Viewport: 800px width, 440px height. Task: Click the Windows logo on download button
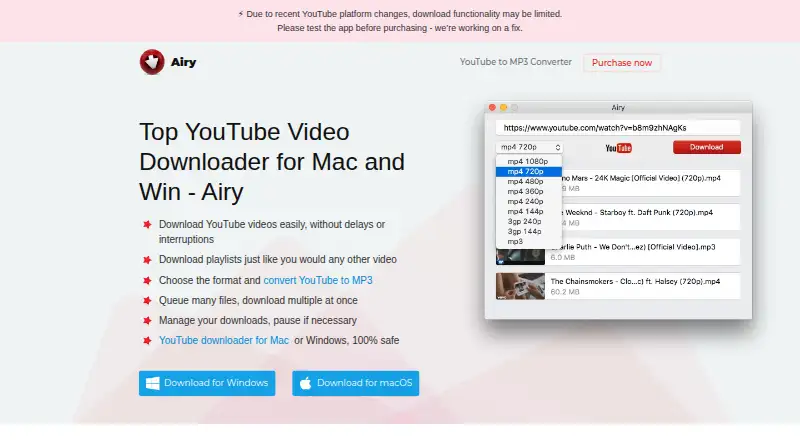click(x=153, y=383)
